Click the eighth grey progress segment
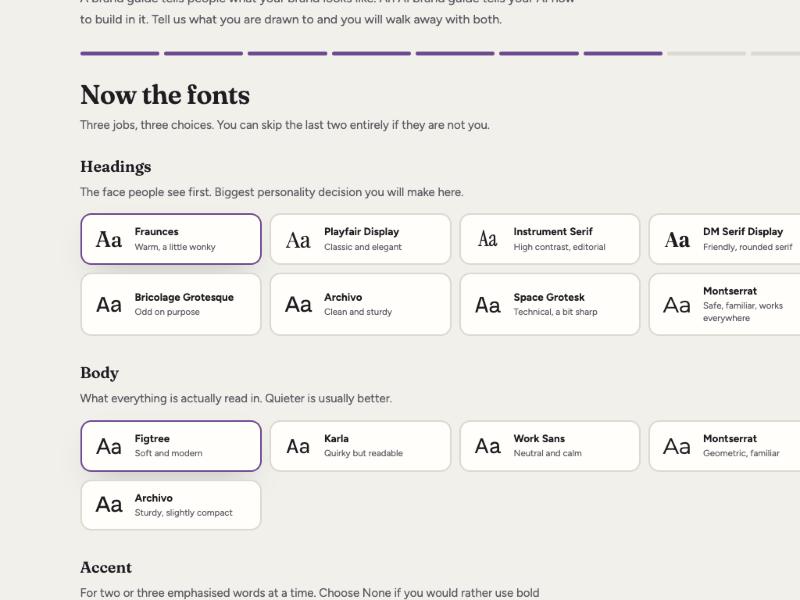800x600 pixels. pos(707,53)
